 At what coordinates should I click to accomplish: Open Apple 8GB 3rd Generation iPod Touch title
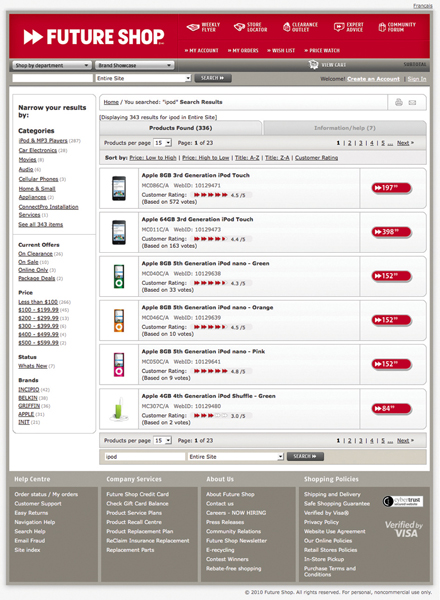click(x=196, y=175)
